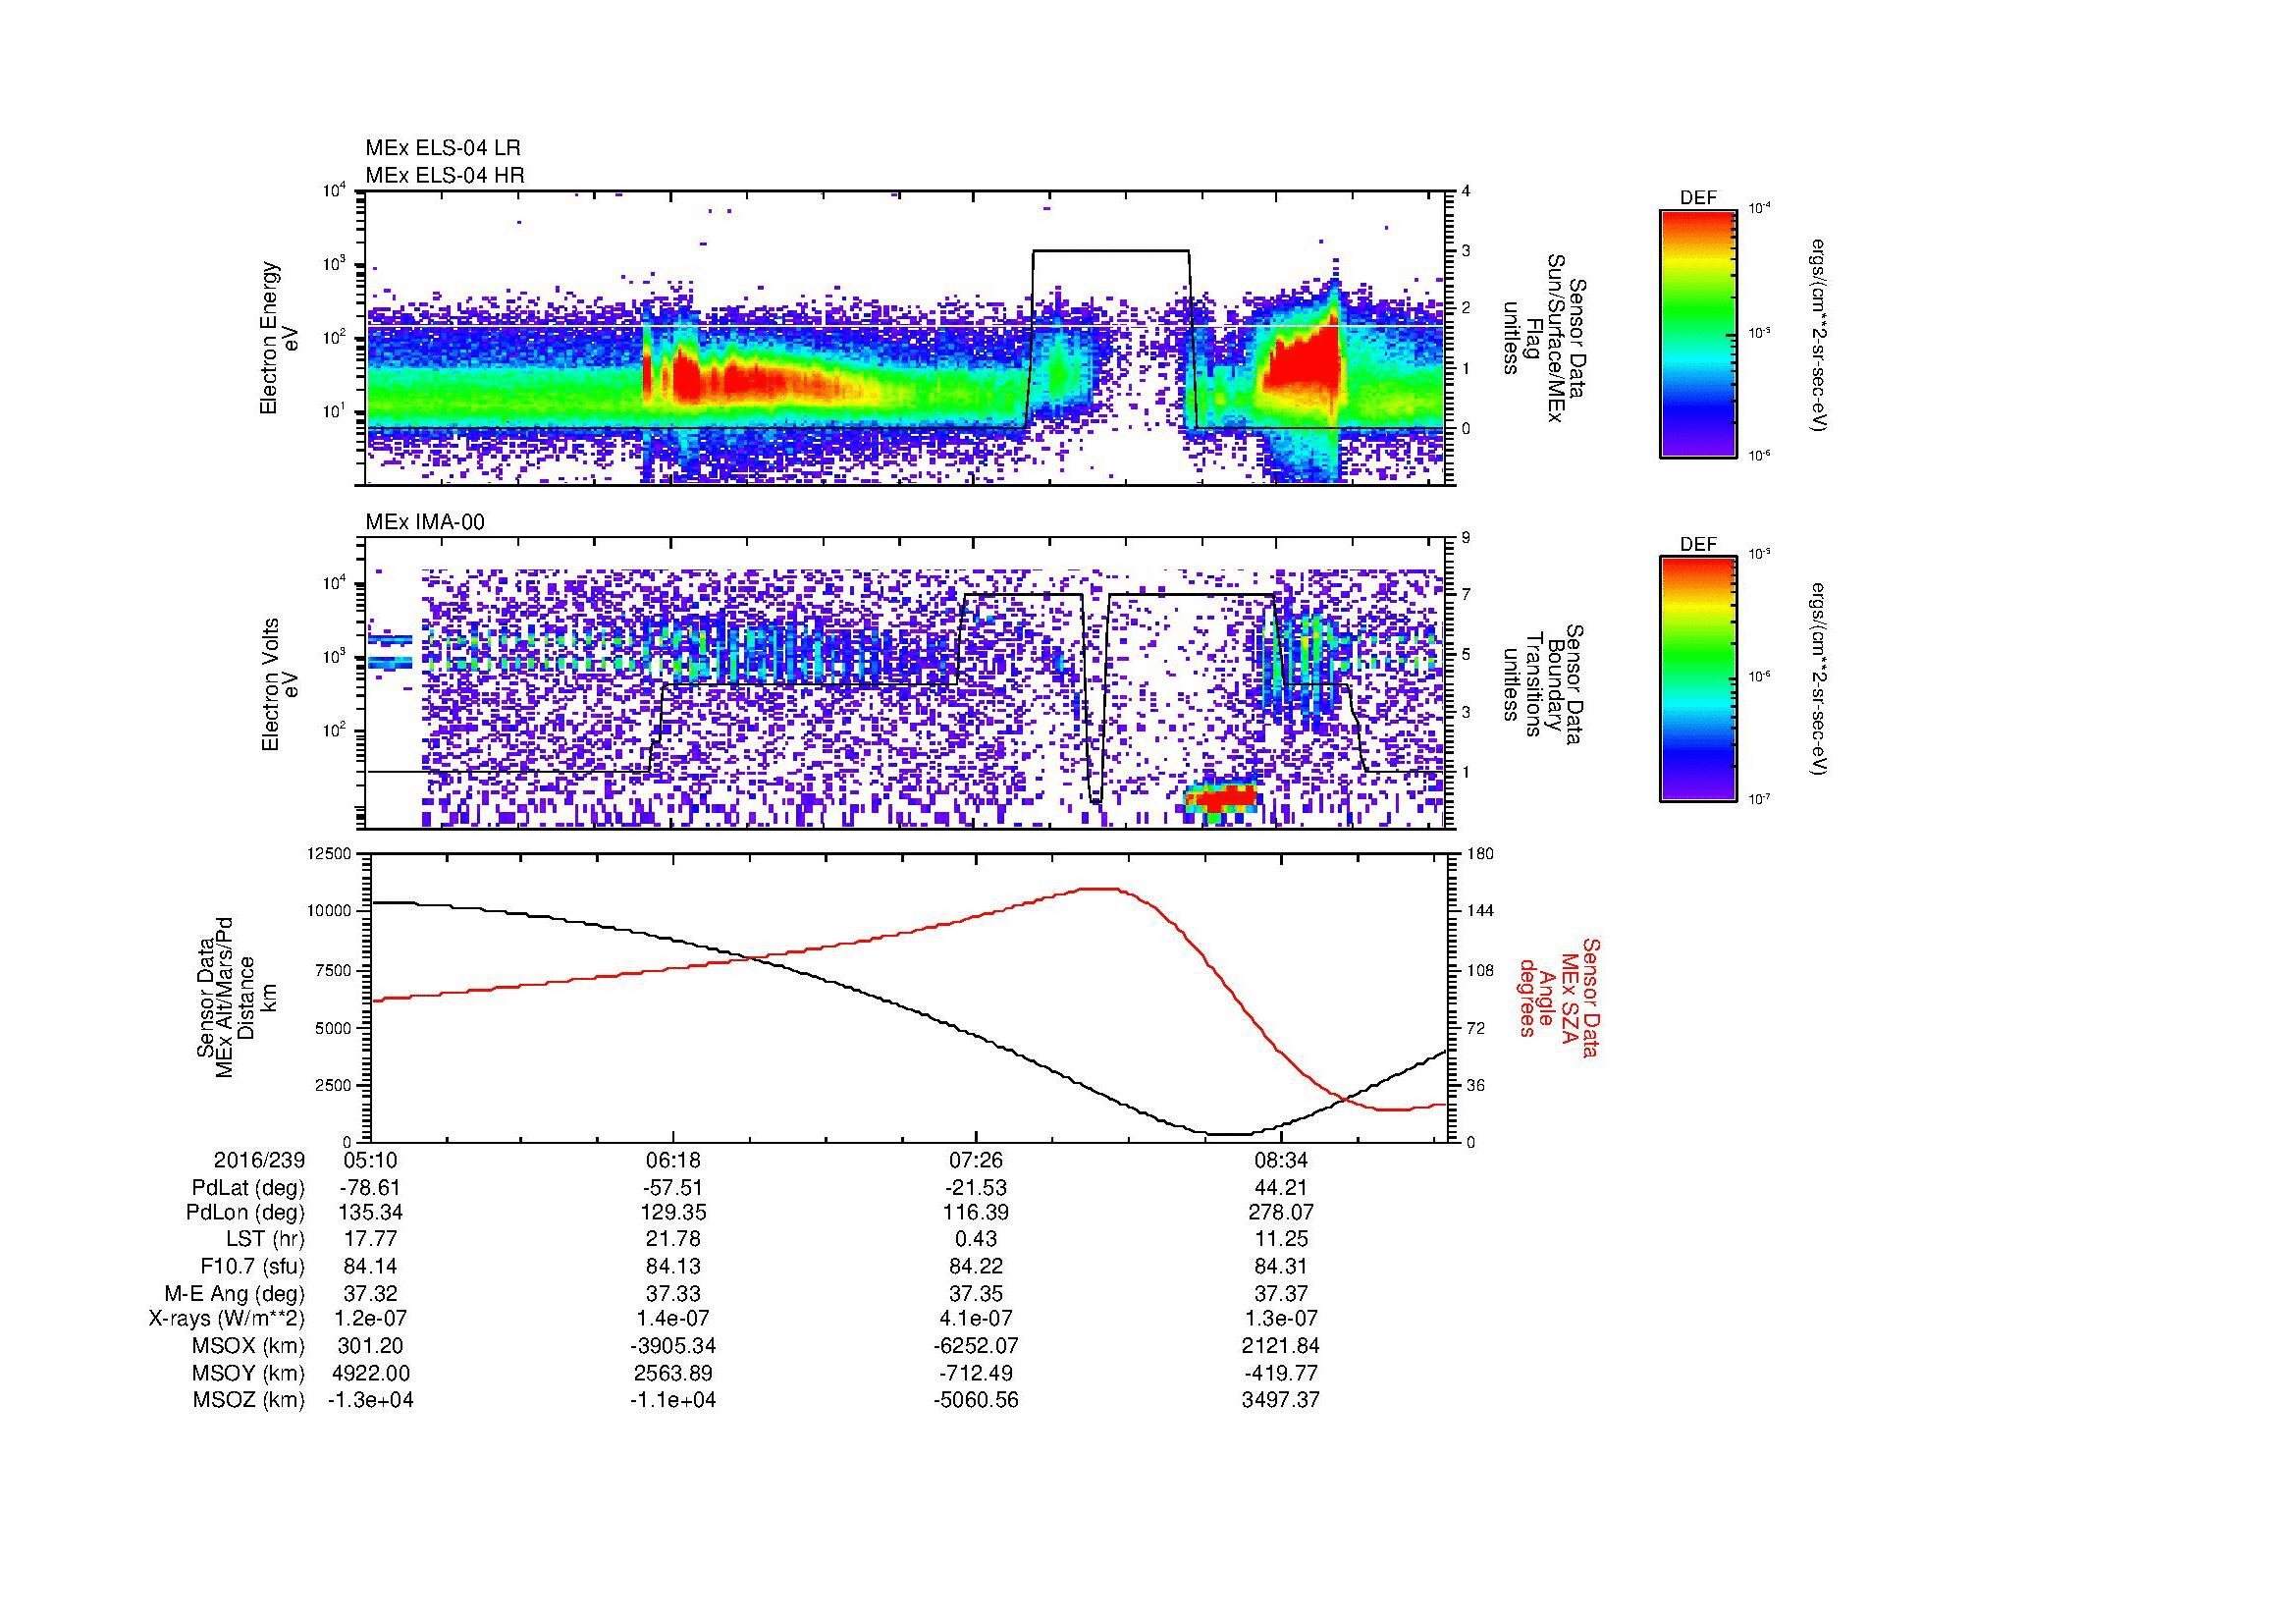Click the 'LST (hr)' row label

click(x=265, y=1239)
